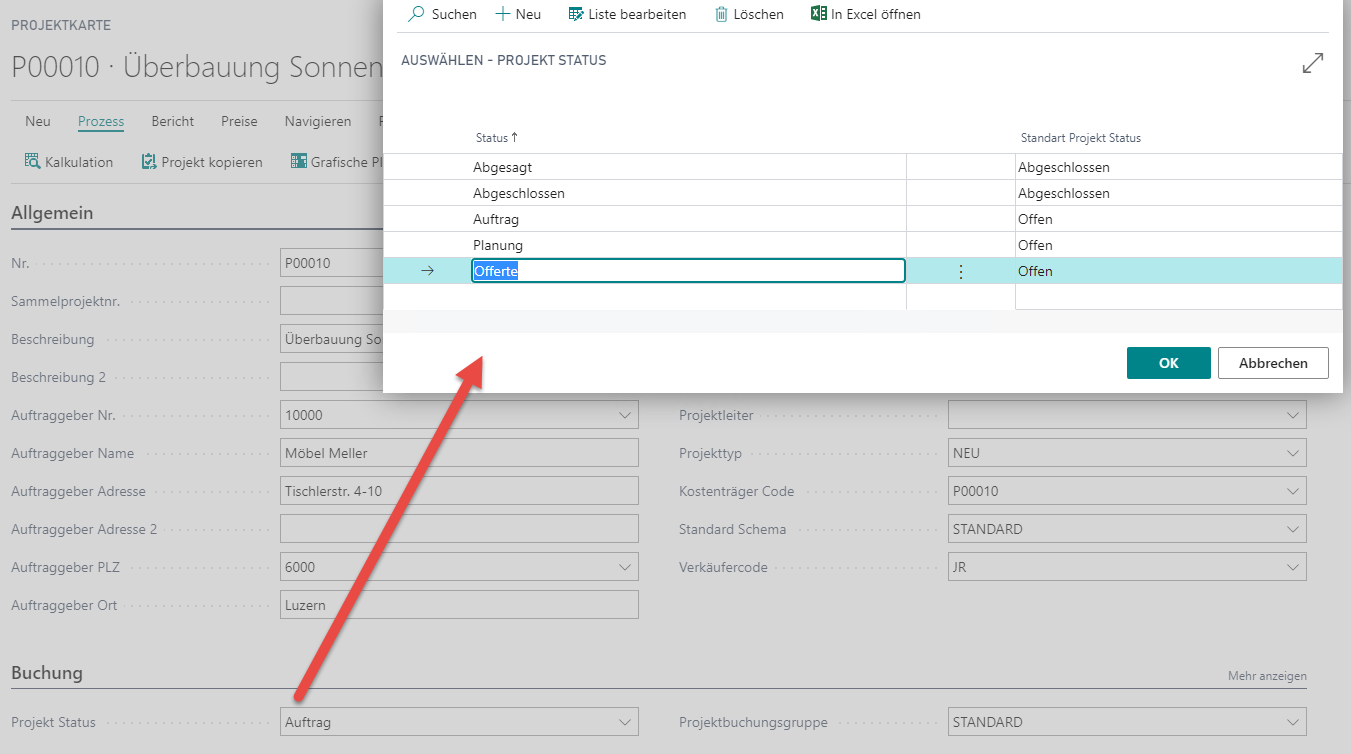Click the Kalkulation icon in Projektkarte
The image size is (1351, 754).
tap(33, 161)
